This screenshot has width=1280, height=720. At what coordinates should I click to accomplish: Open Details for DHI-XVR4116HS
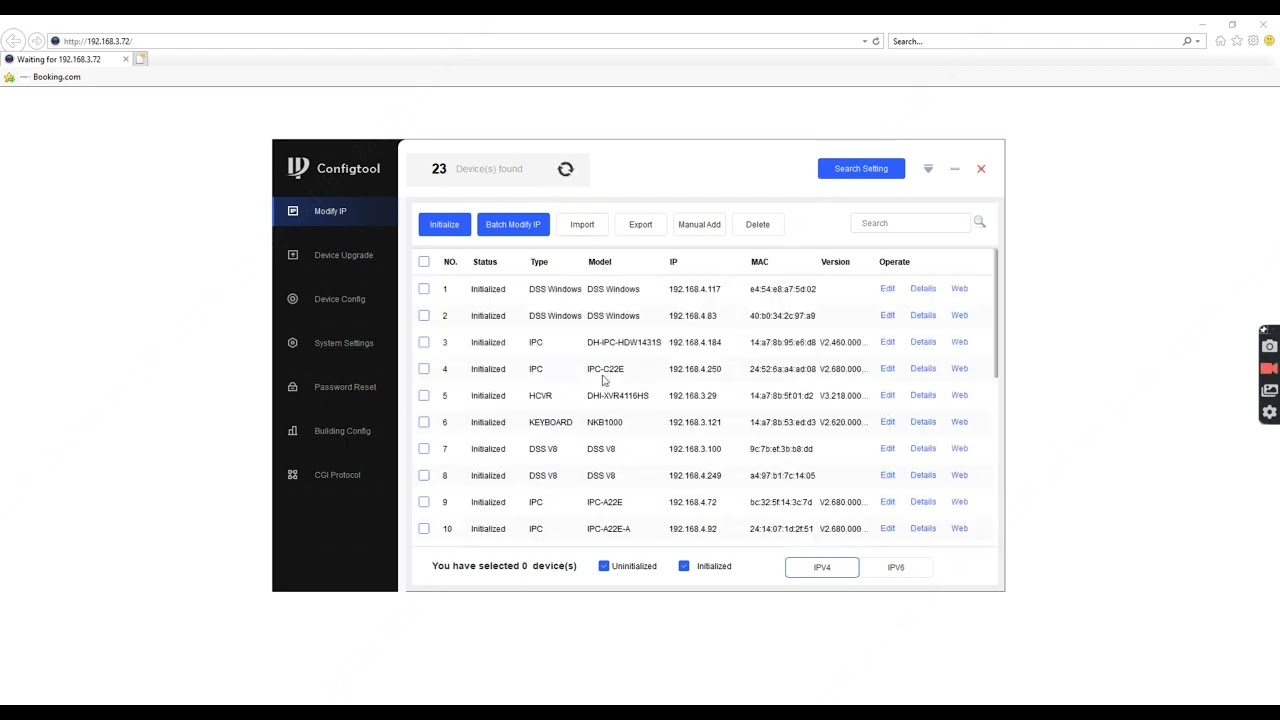923,395
